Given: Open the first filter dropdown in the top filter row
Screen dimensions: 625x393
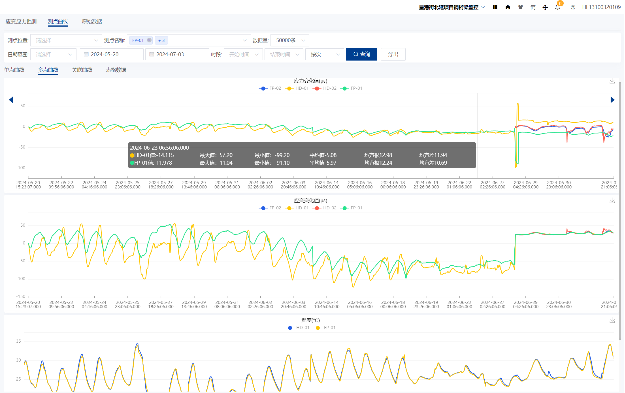Looking at the screenshot, I should 66,40.
